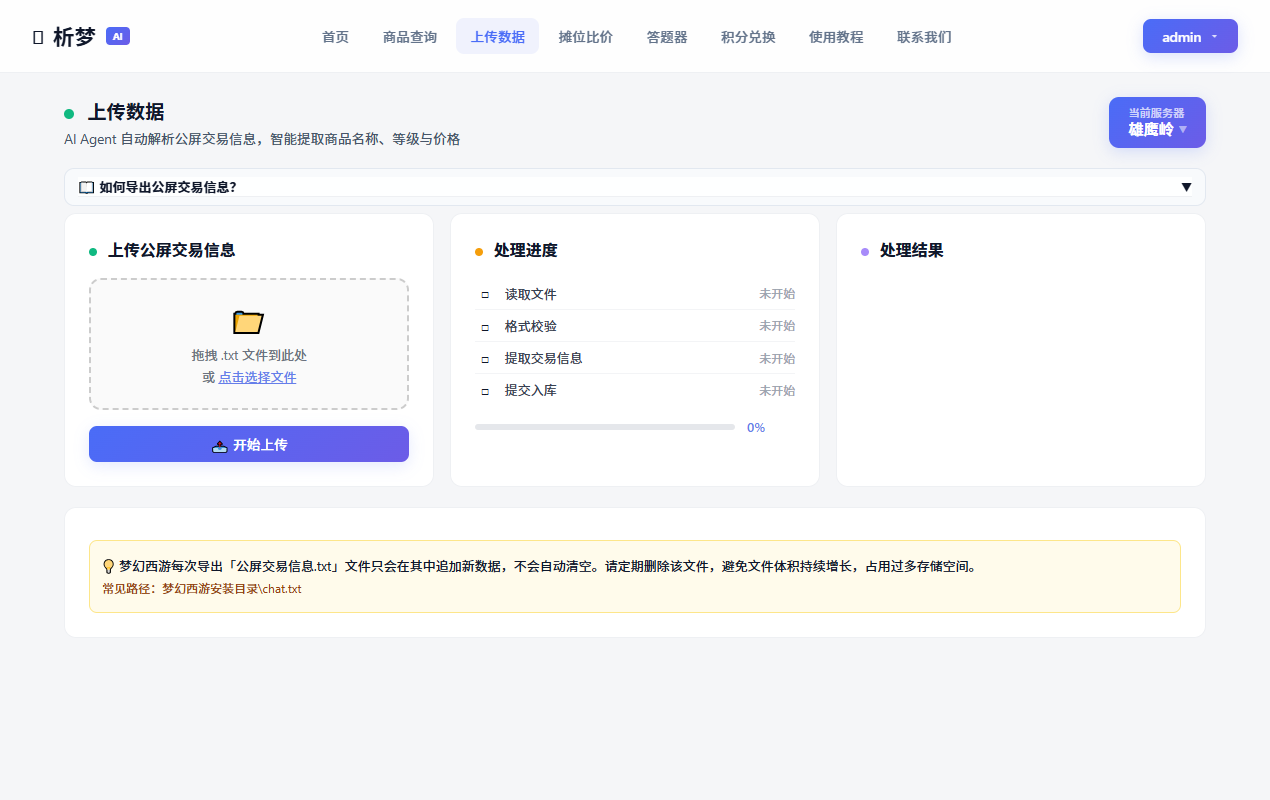This screenshot has height=800, width=1270.
Task: Click 未开始 status of 读取文件 row
Action: (777, 294)
